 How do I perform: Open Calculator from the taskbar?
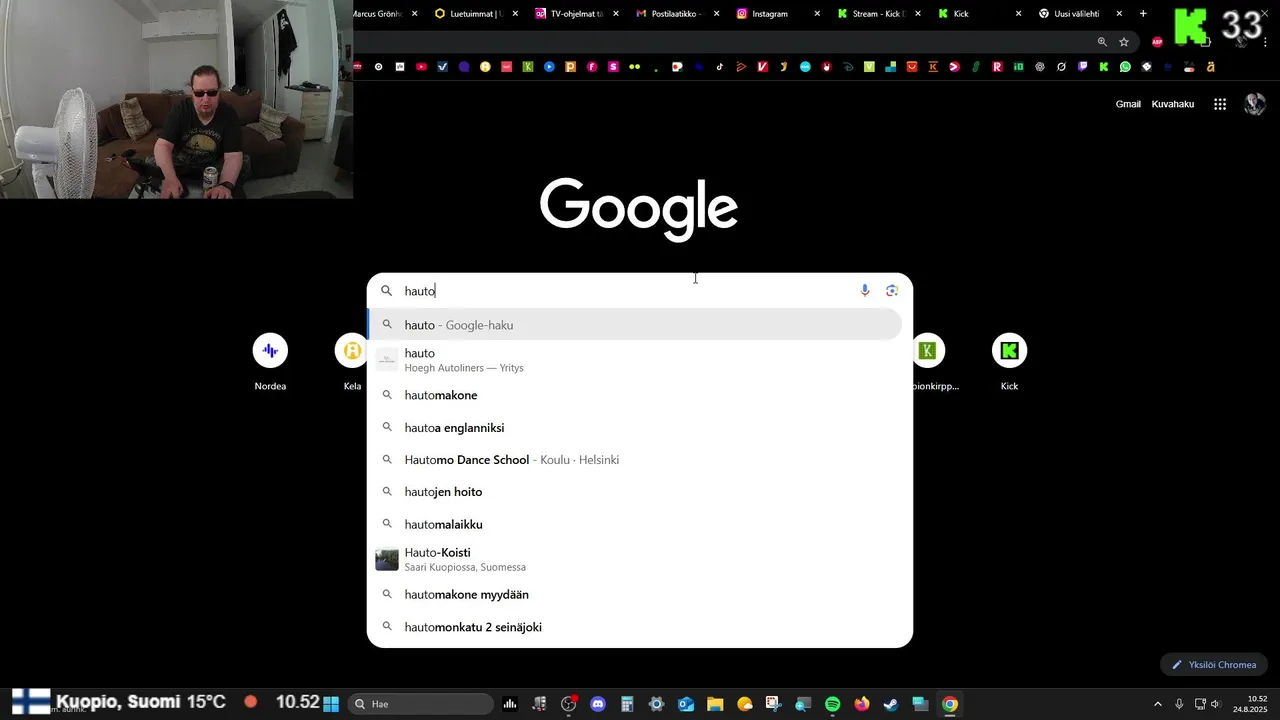[627, 704]
